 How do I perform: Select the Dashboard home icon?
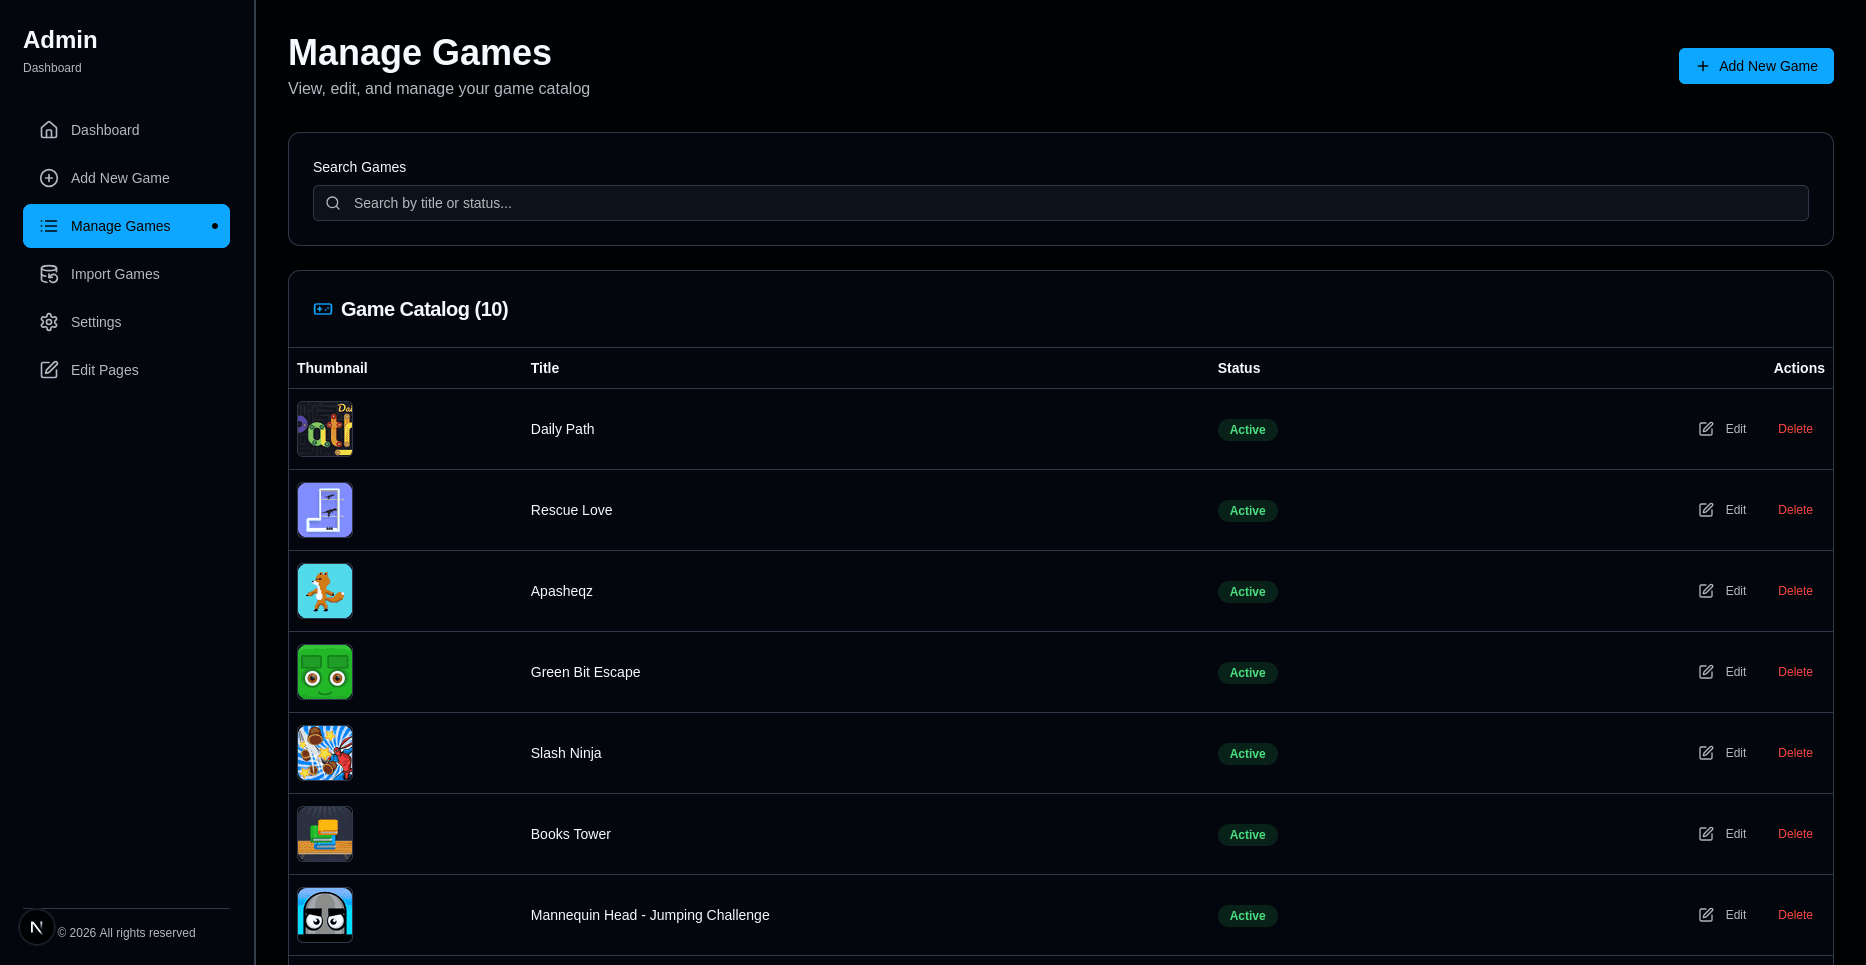(x=49, y=130)
